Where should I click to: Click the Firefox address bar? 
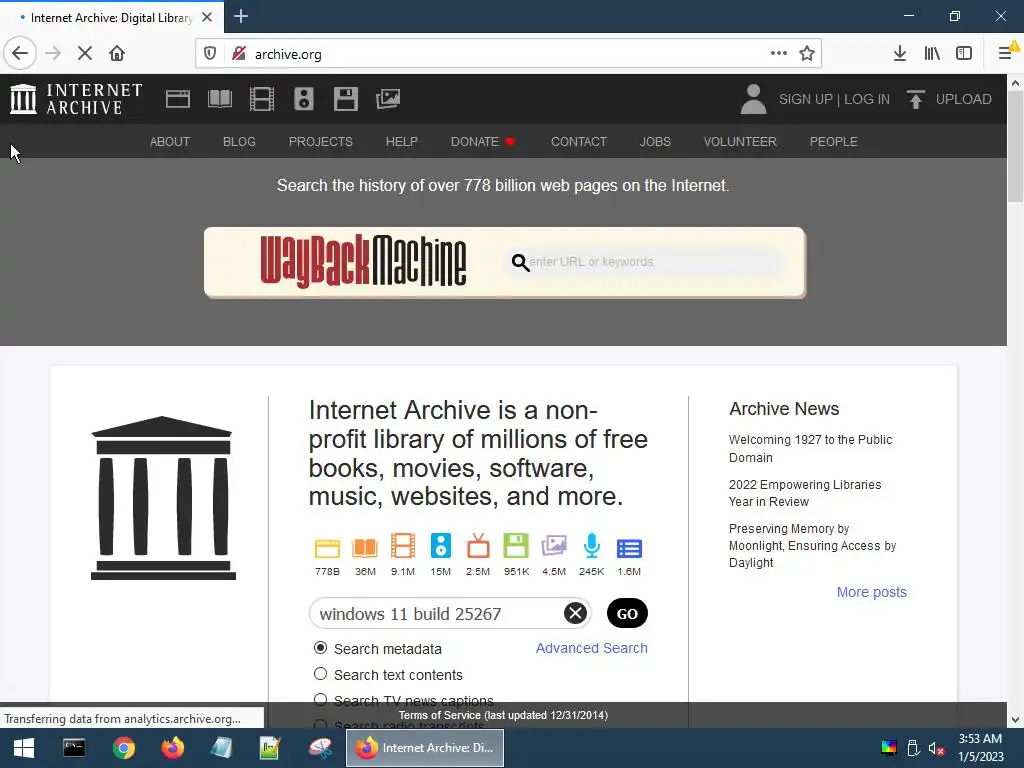point(509,54)
